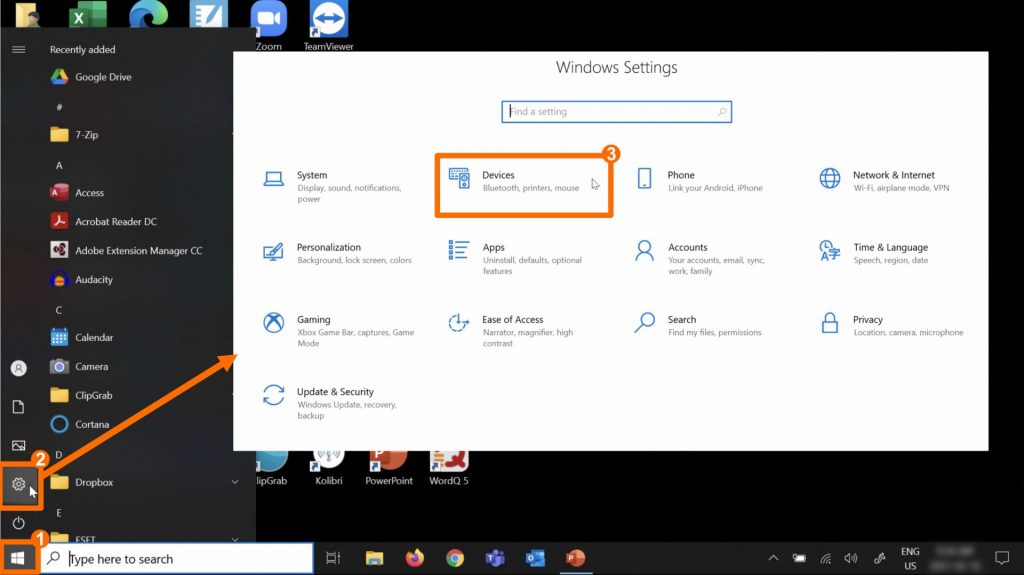The height and width of the screenshot is (575, 1024).
Task: Open the TeamViewer desktop shortcut
Action: (x=328, y=26)
